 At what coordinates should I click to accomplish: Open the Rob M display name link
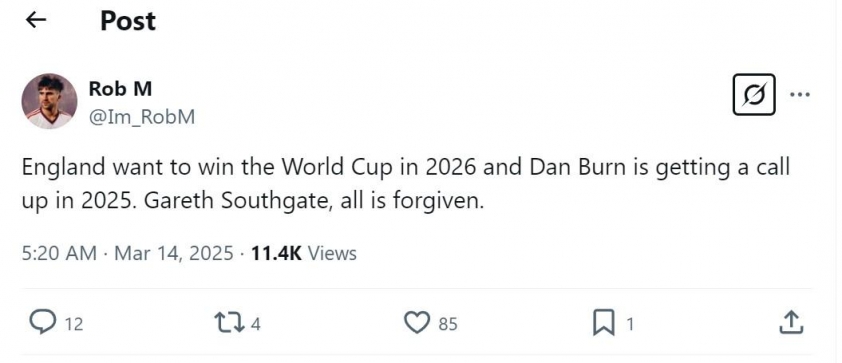pyautogui.click(x=120, y=89)
